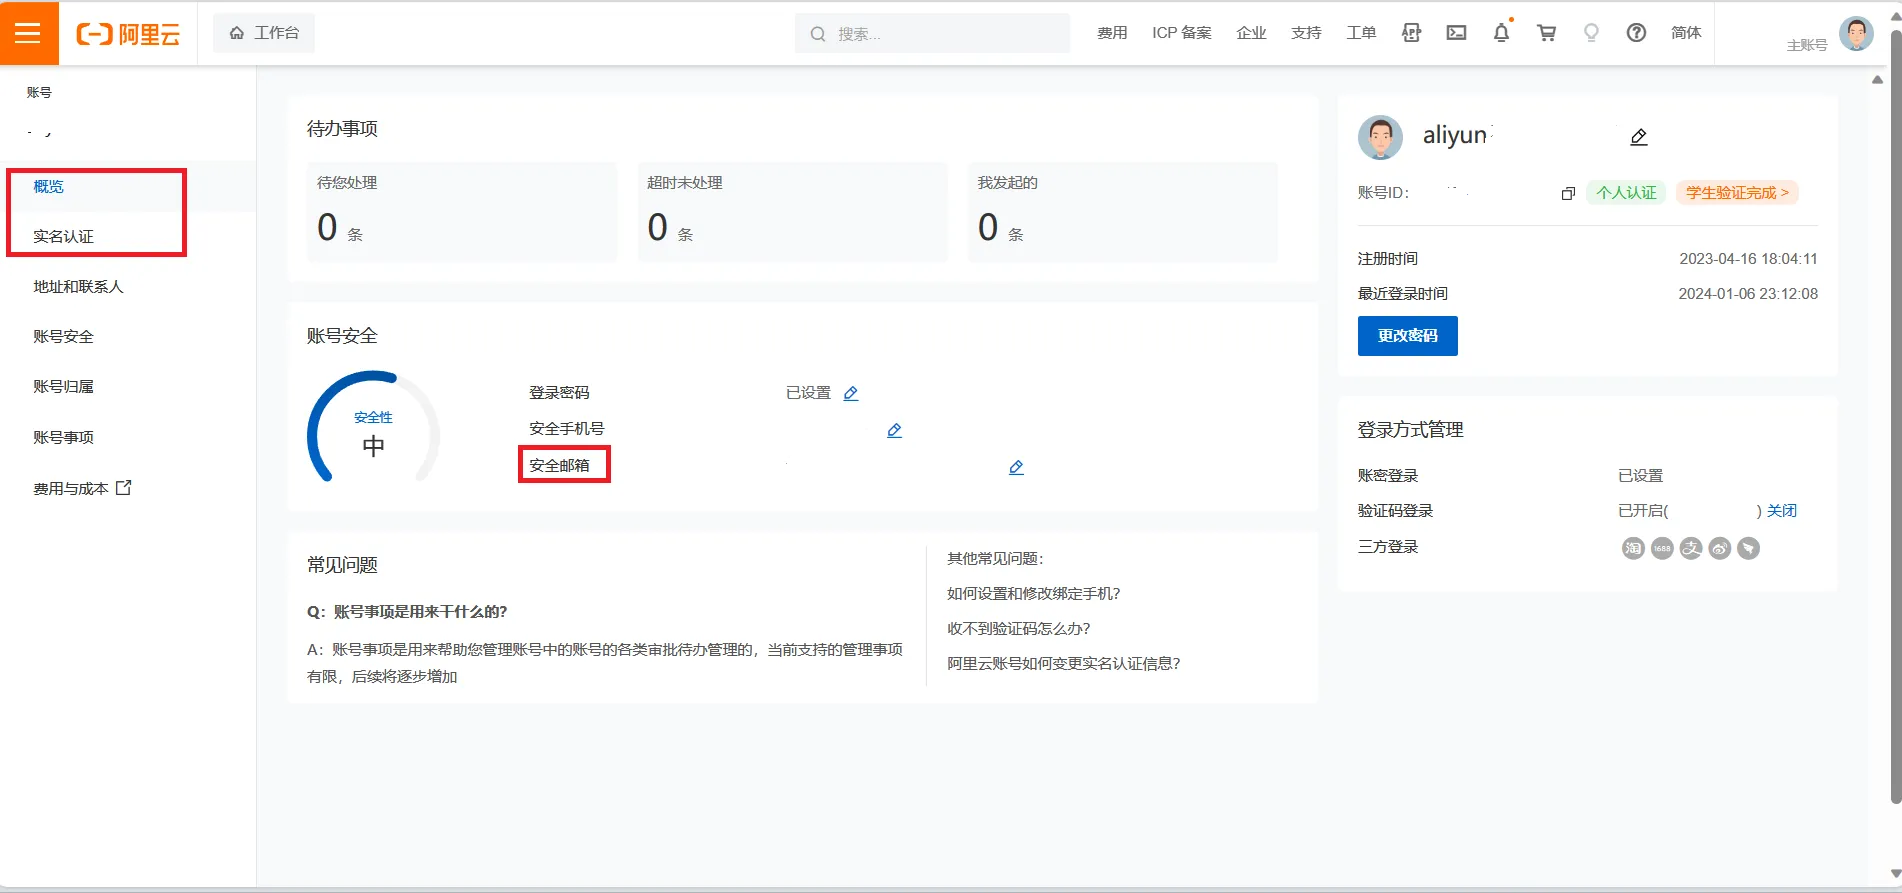Open the hamburger menu at top-left
Viewport: 1902px width, 893px height.
pyautogui.click(x=28, y=33)
